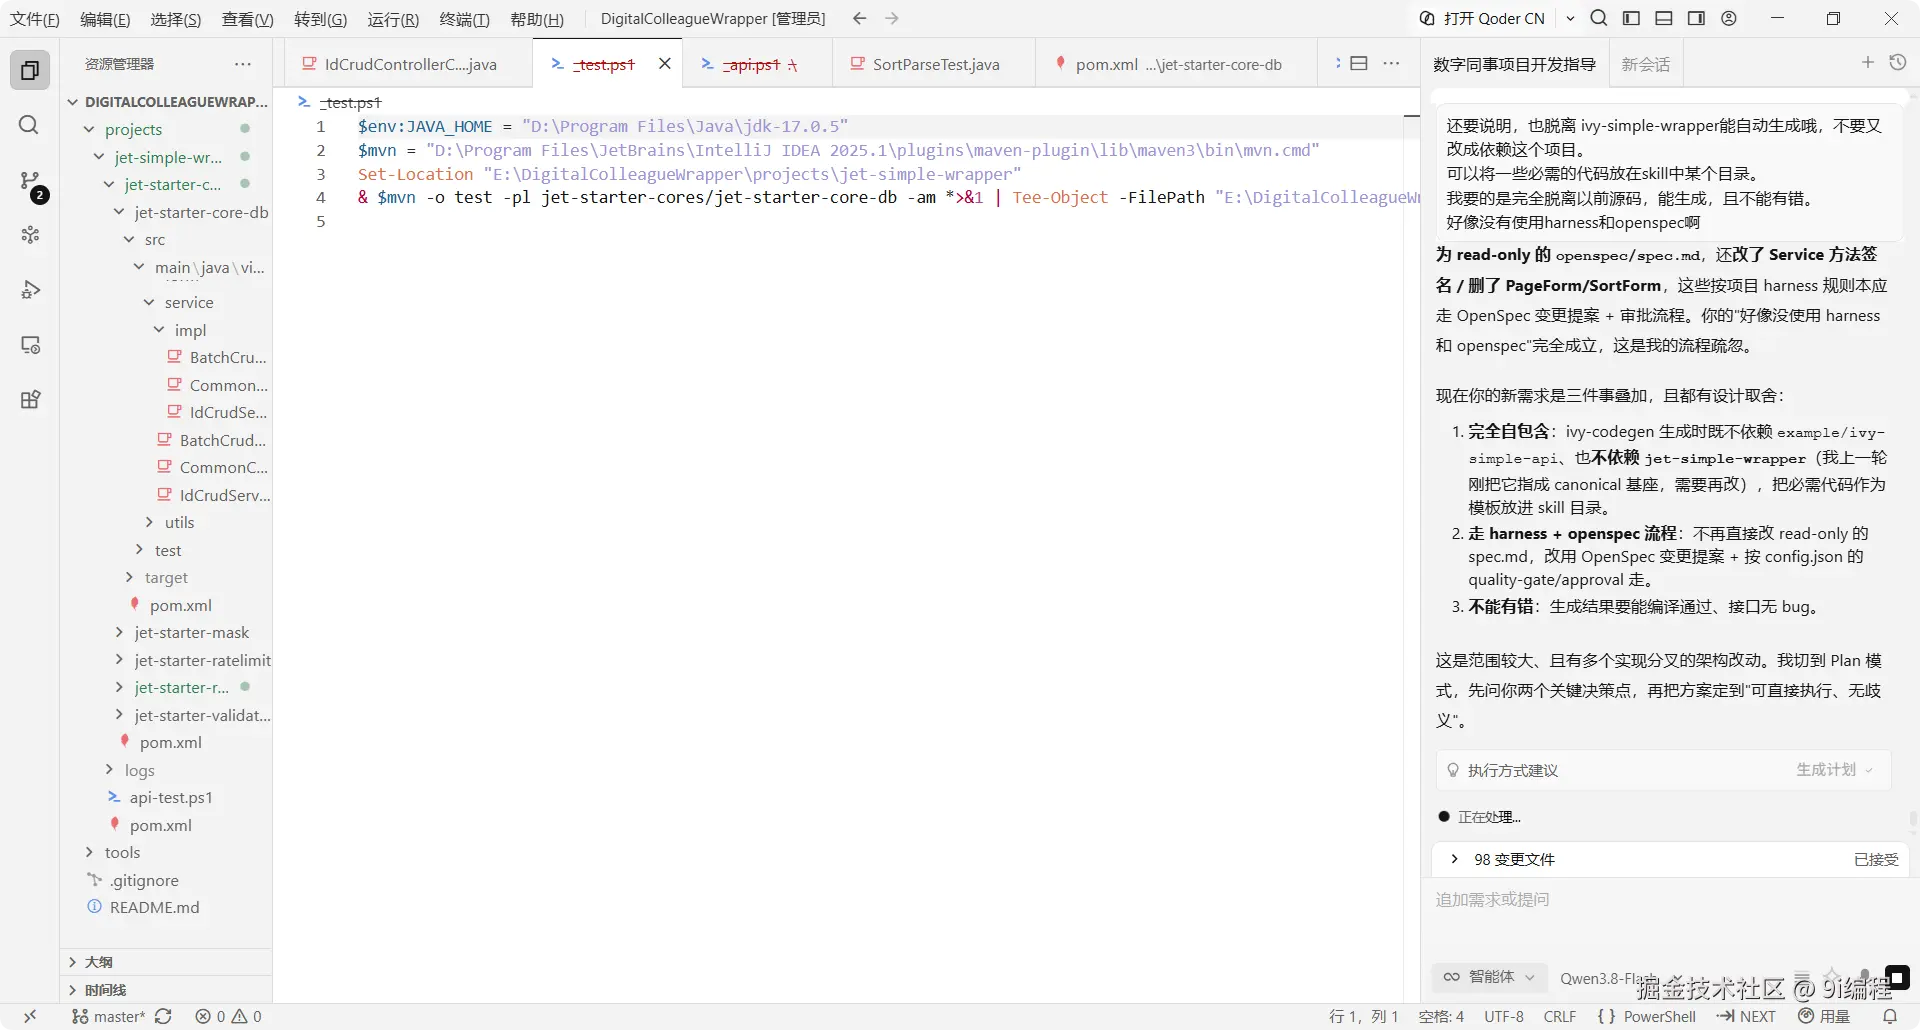Click the 追加需求或提问 chat input field

[x=1667, y=900]
